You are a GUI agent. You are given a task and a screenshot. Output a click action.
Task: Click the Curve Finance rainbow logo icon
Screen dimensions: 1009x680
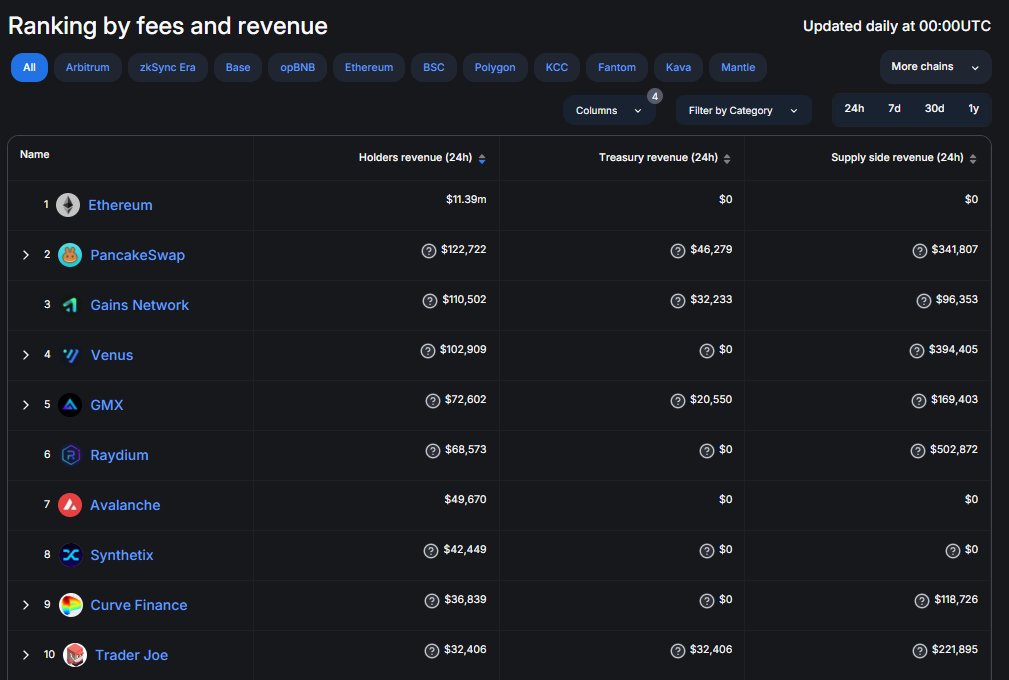coord(71,605)
